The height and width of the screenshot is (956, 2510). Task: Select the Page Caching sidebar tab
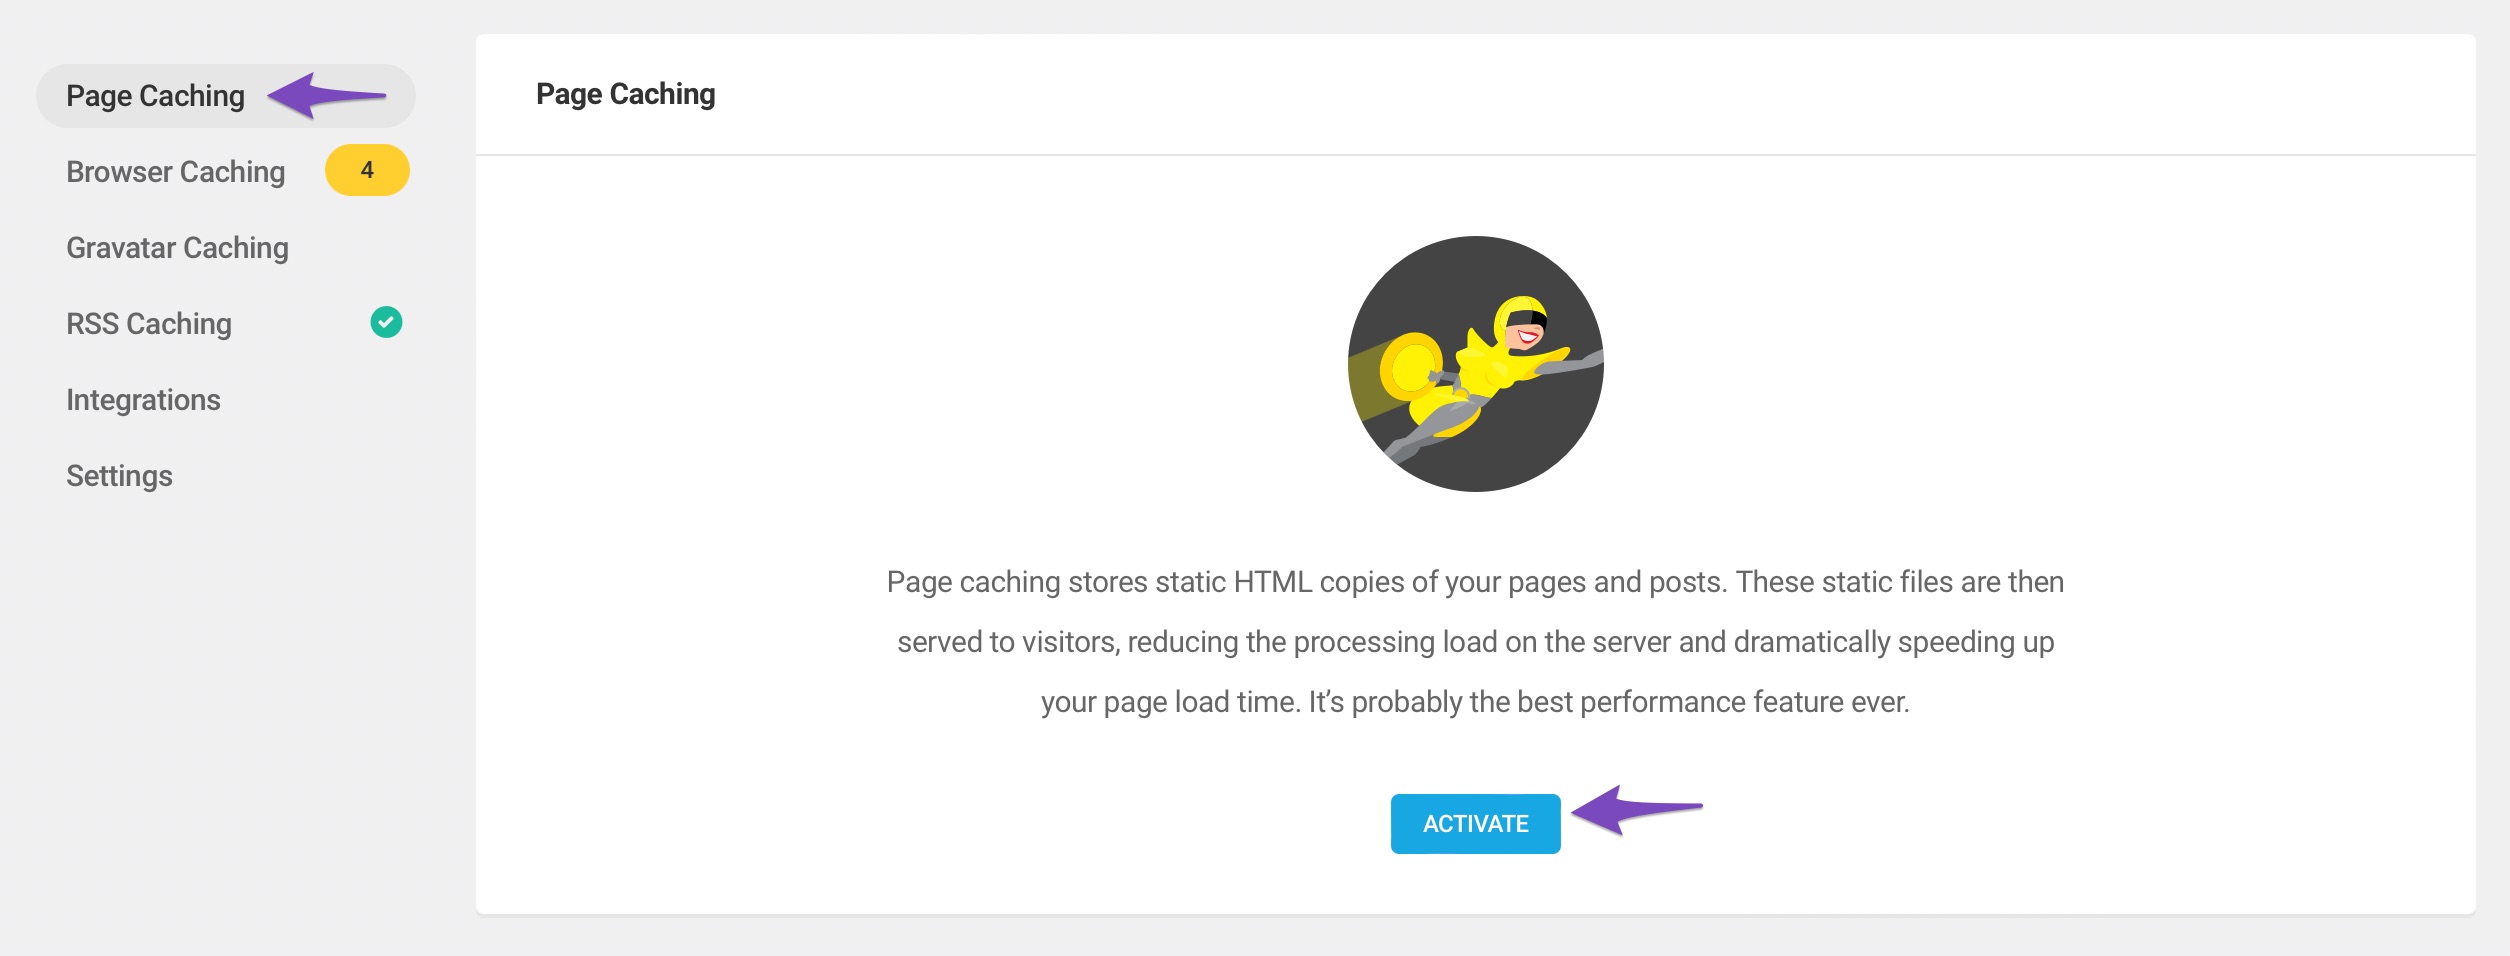point(225,96)
